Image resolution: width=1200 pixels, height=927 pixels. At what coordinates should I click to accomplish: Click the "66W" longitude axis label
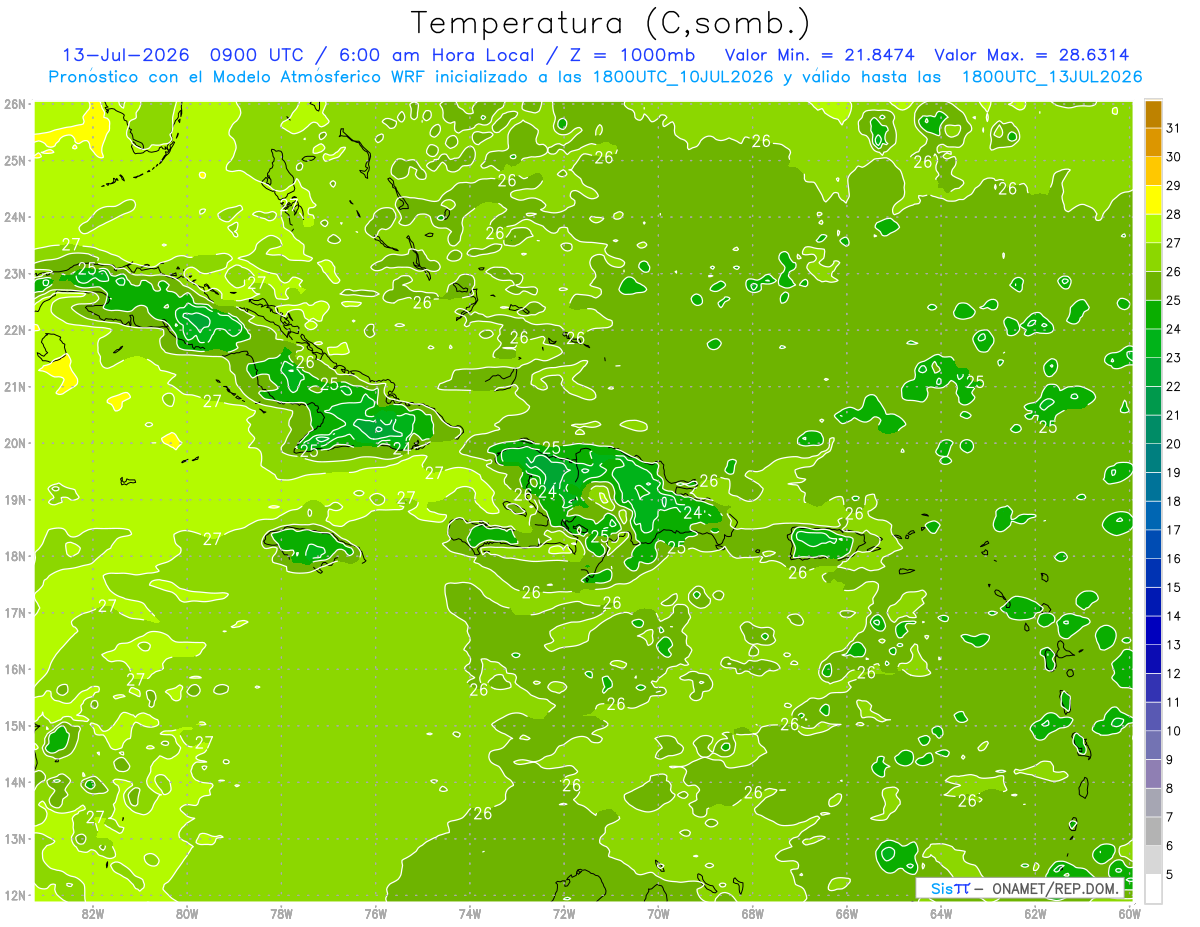[x=847, y=913]
